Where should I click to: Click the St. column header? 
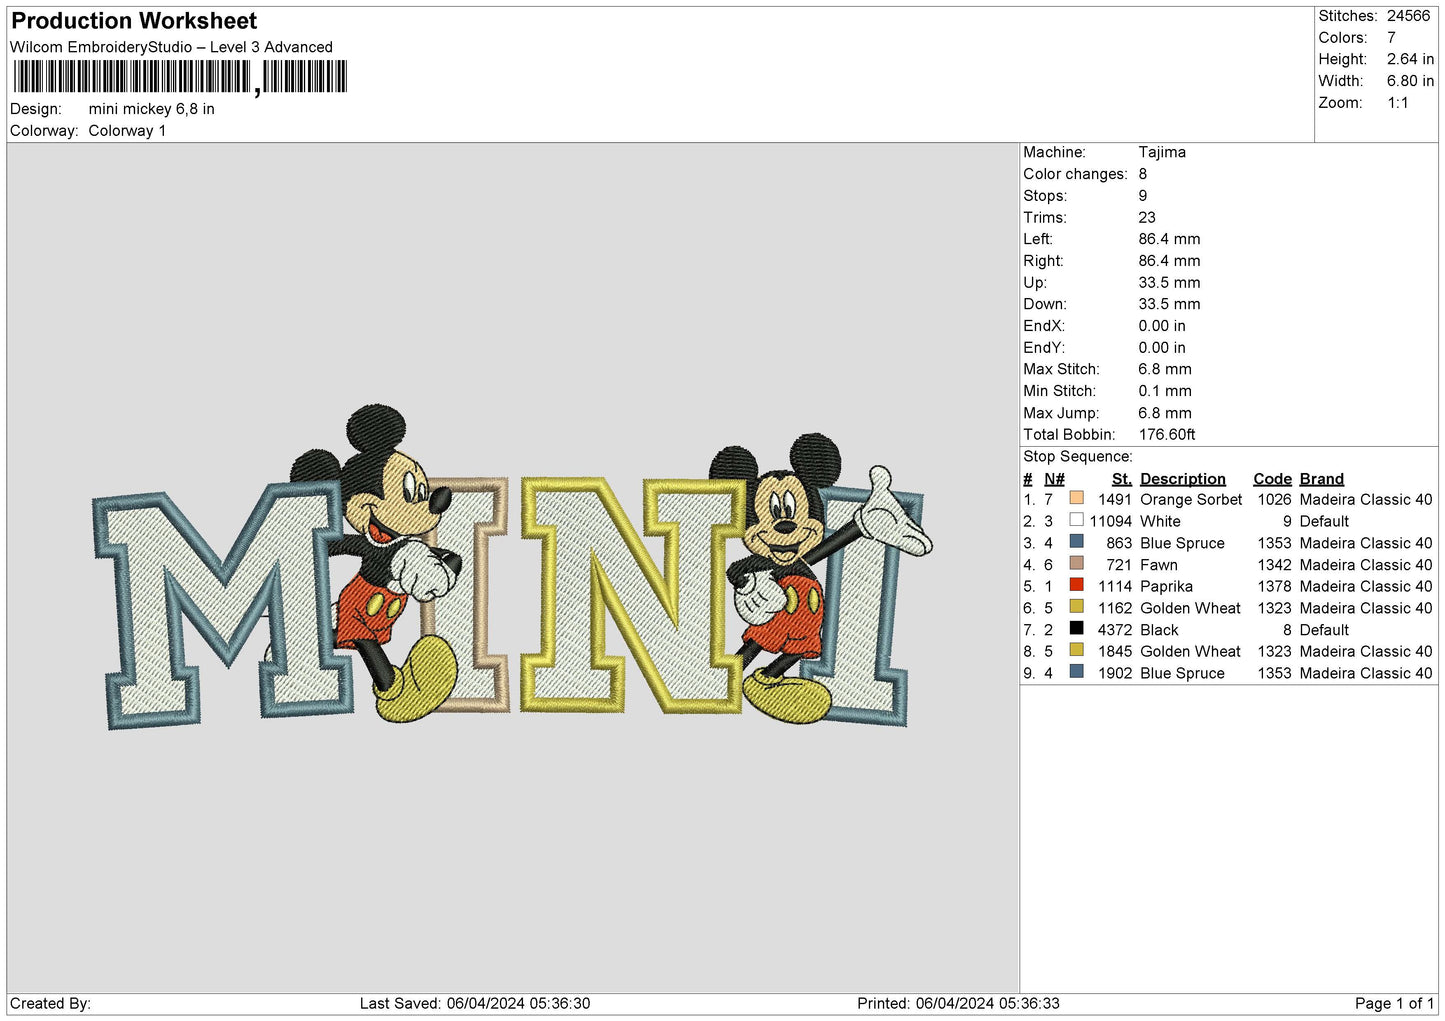[x=1122, y=479]
